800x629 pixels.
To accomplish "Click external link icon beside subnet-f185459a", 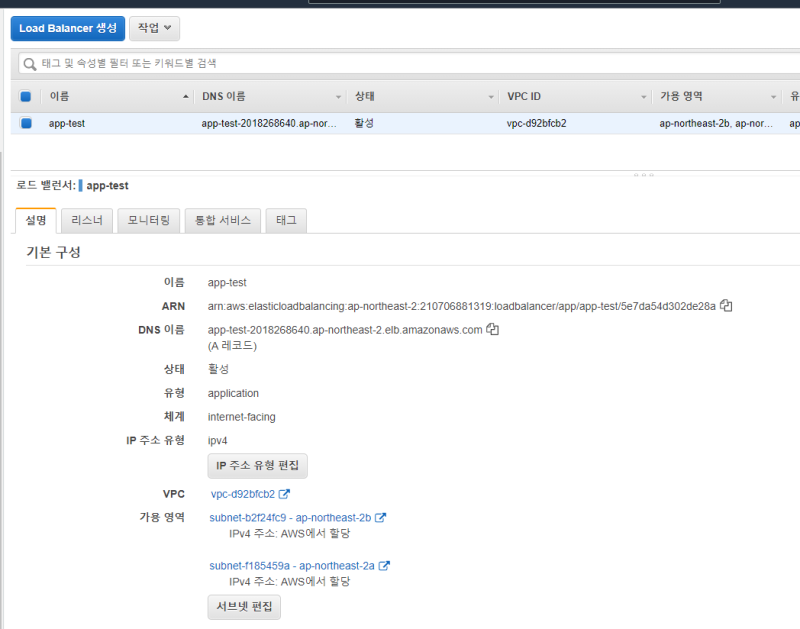I will click(384, 566).
